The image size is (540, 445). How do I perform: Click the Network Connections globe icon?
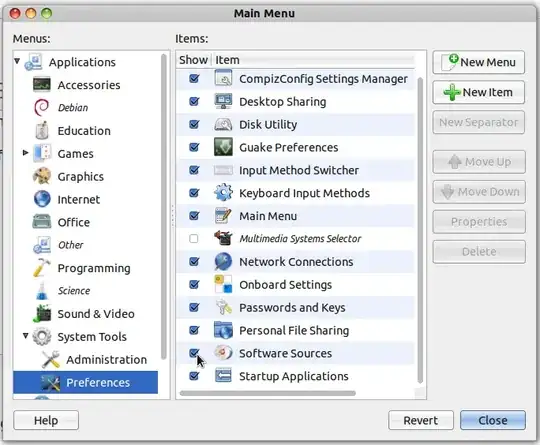223,261
